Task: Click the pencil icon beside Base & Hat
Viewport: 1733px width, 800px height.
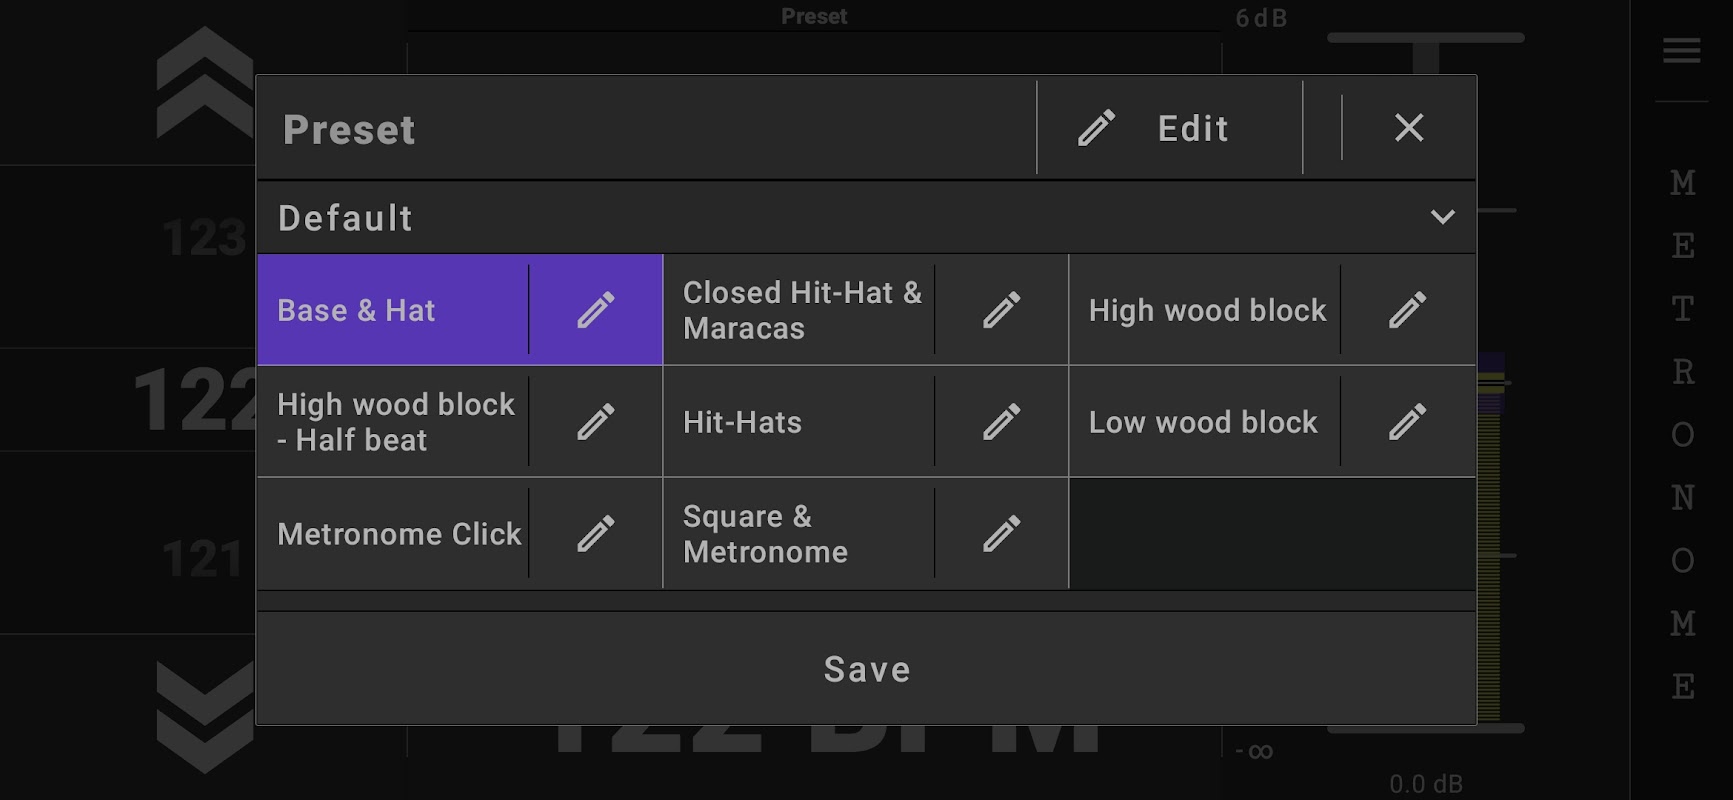Action: 596,310
